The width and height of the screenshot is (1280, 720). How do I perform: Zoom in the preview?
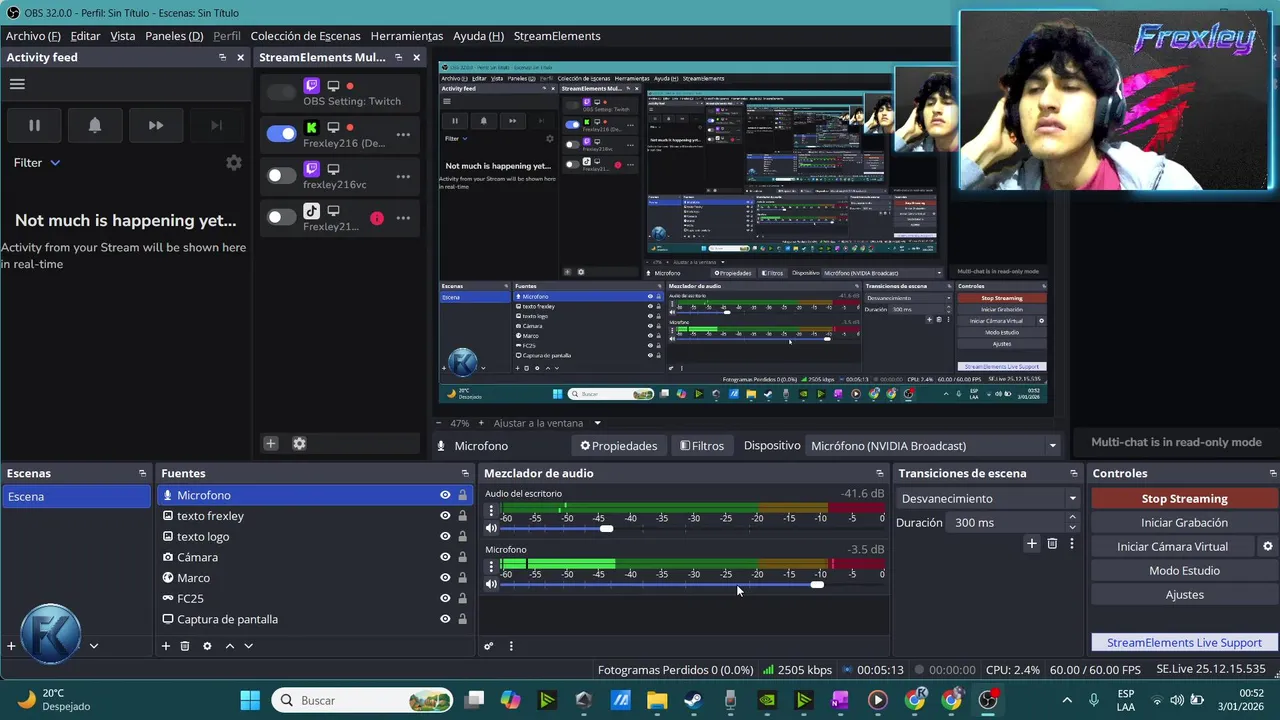[480, 423]
